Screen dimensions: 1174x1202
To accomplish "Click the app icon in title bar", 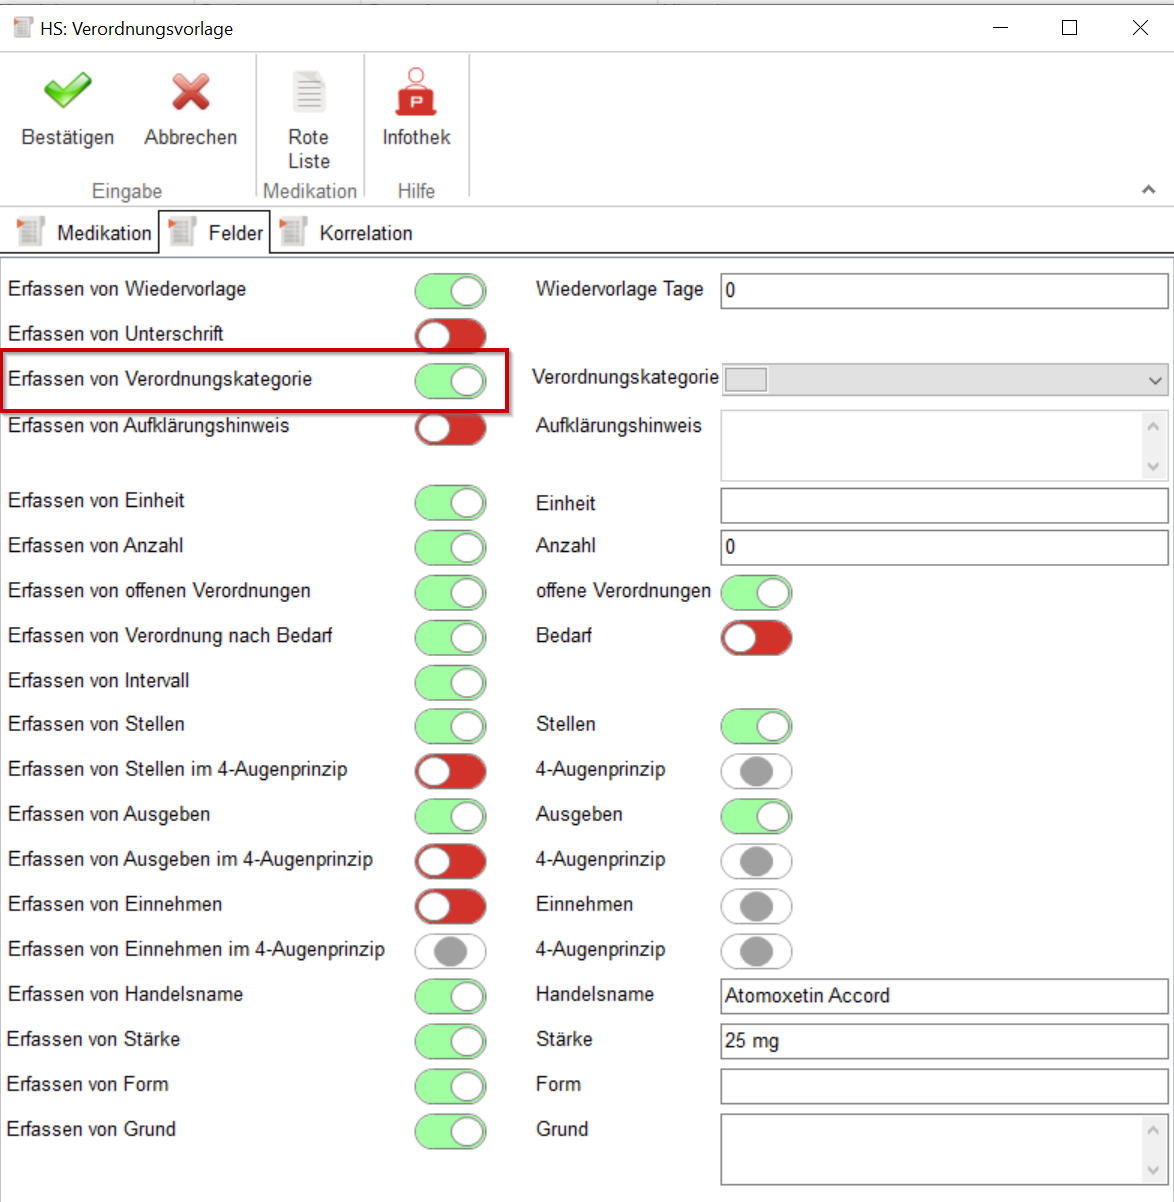I will click(x=22, y=28).
